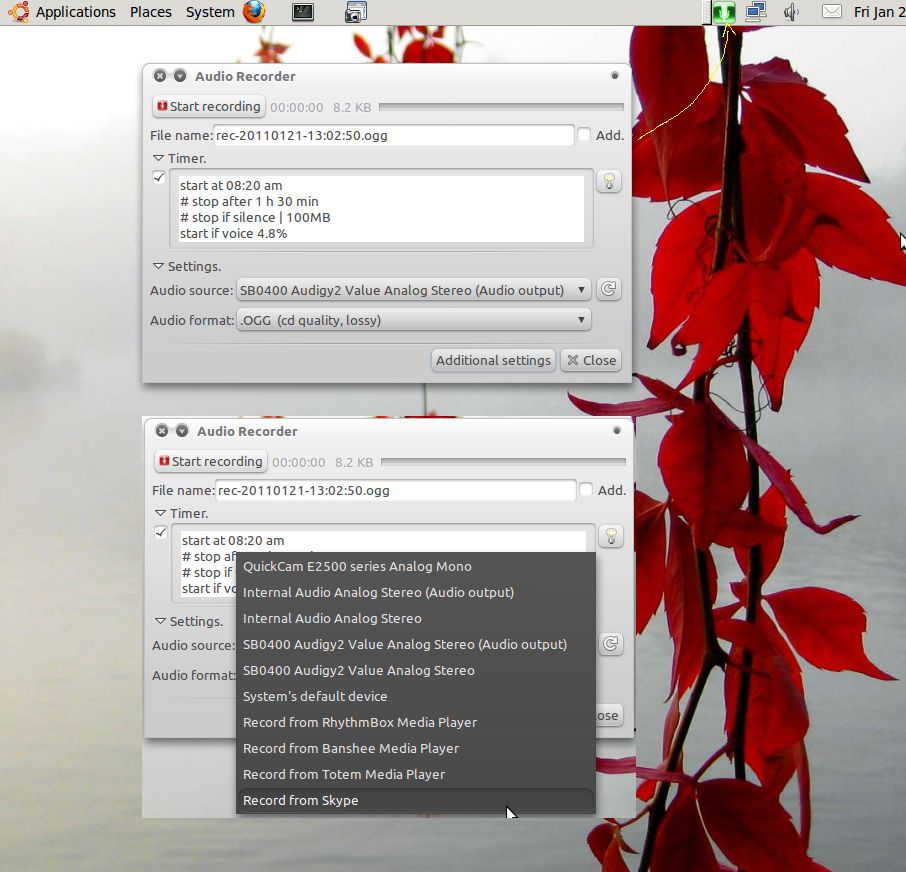Viewport: 906px width, 872px height.
Task: Open the network connections tray icon
Action: [755, 12]
